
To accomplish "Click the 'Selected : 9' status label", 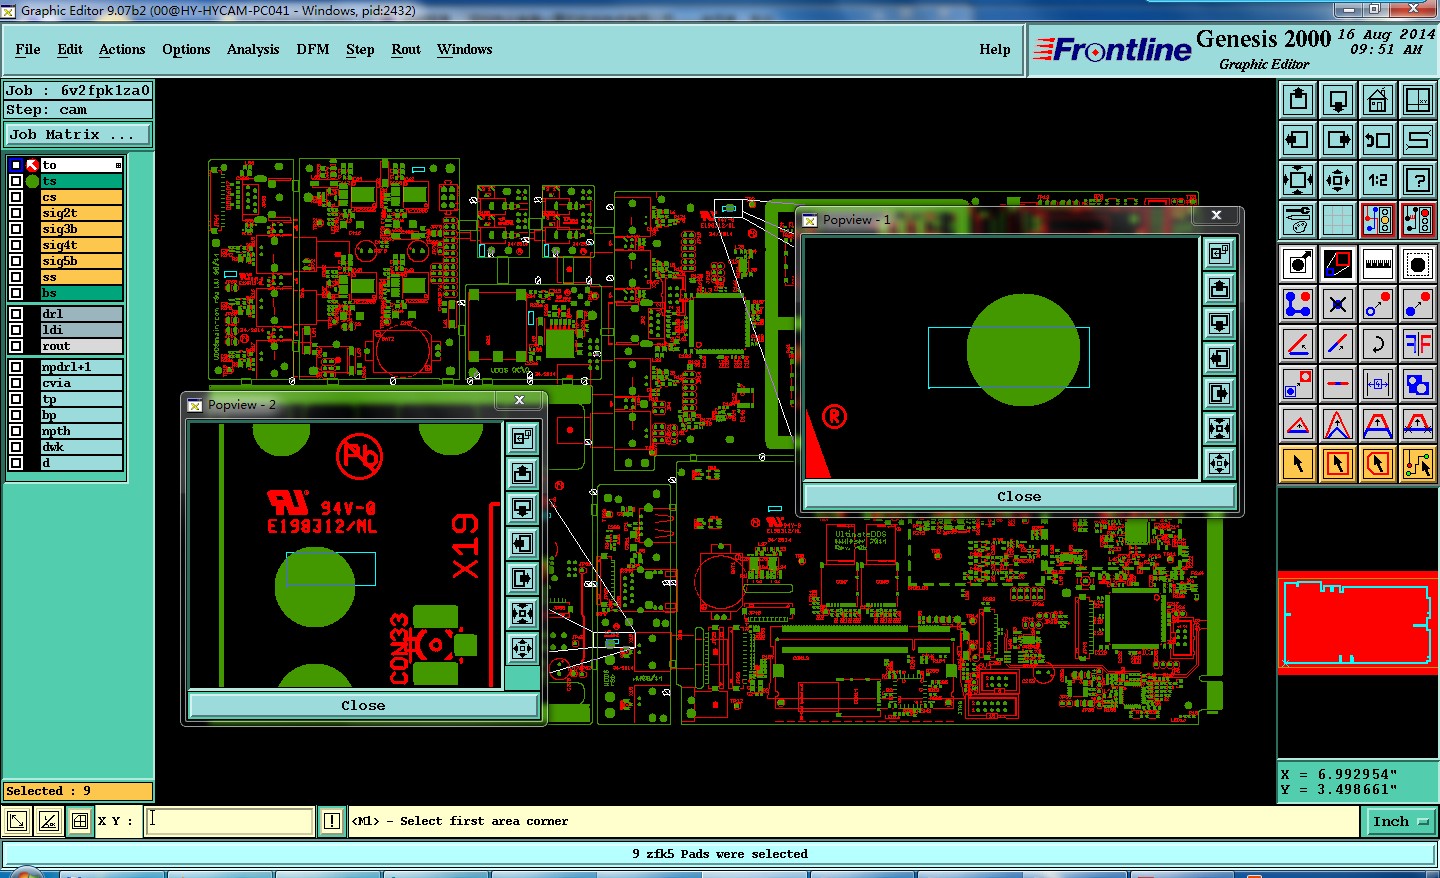I will point(78,791).
